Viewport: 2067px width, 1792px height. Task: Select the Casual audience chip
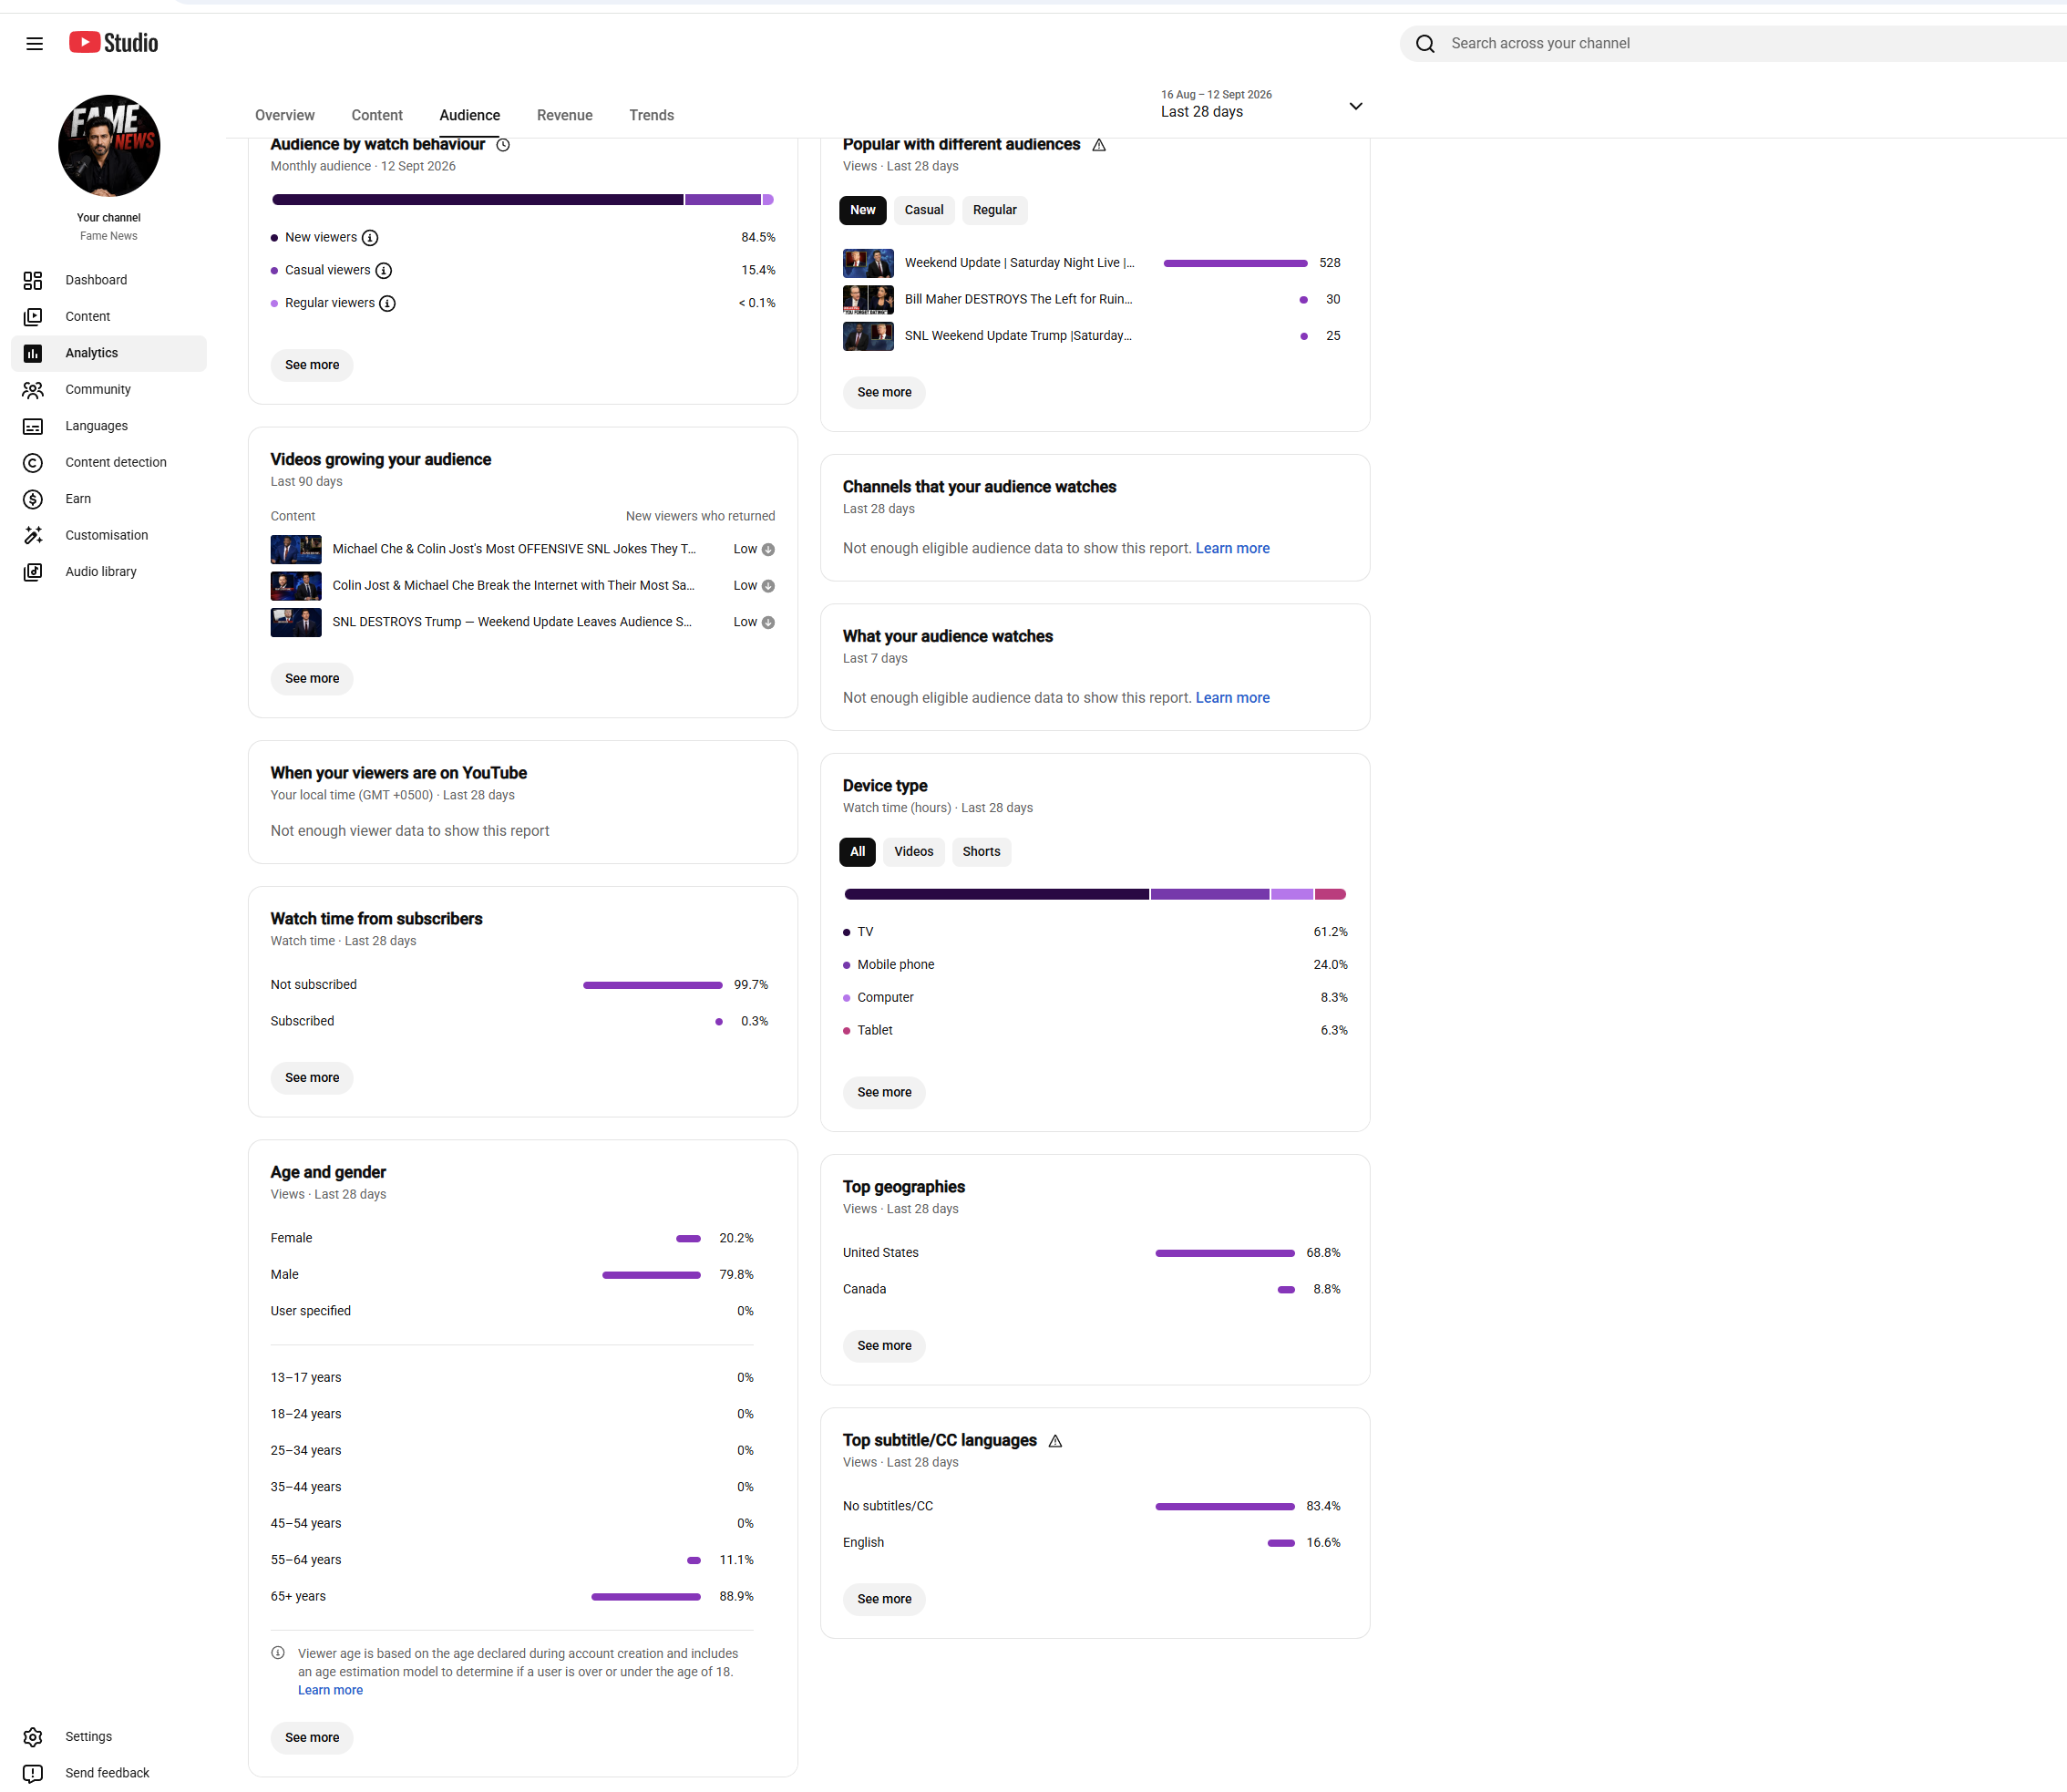[923, 210]
